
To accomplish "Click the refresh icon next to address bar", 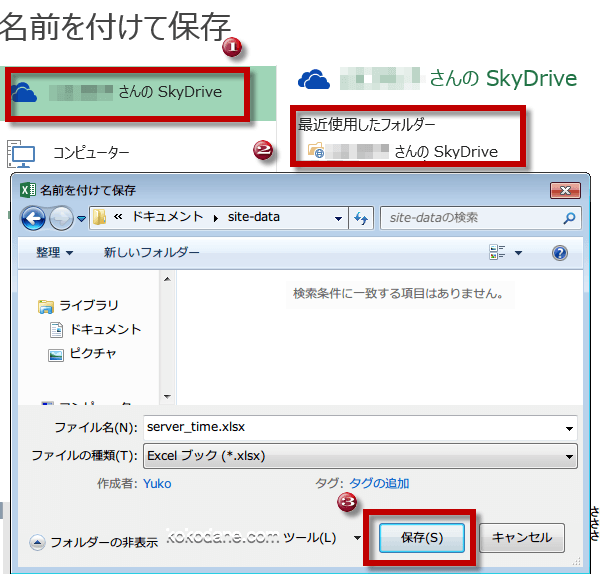I will click(361, 218).
